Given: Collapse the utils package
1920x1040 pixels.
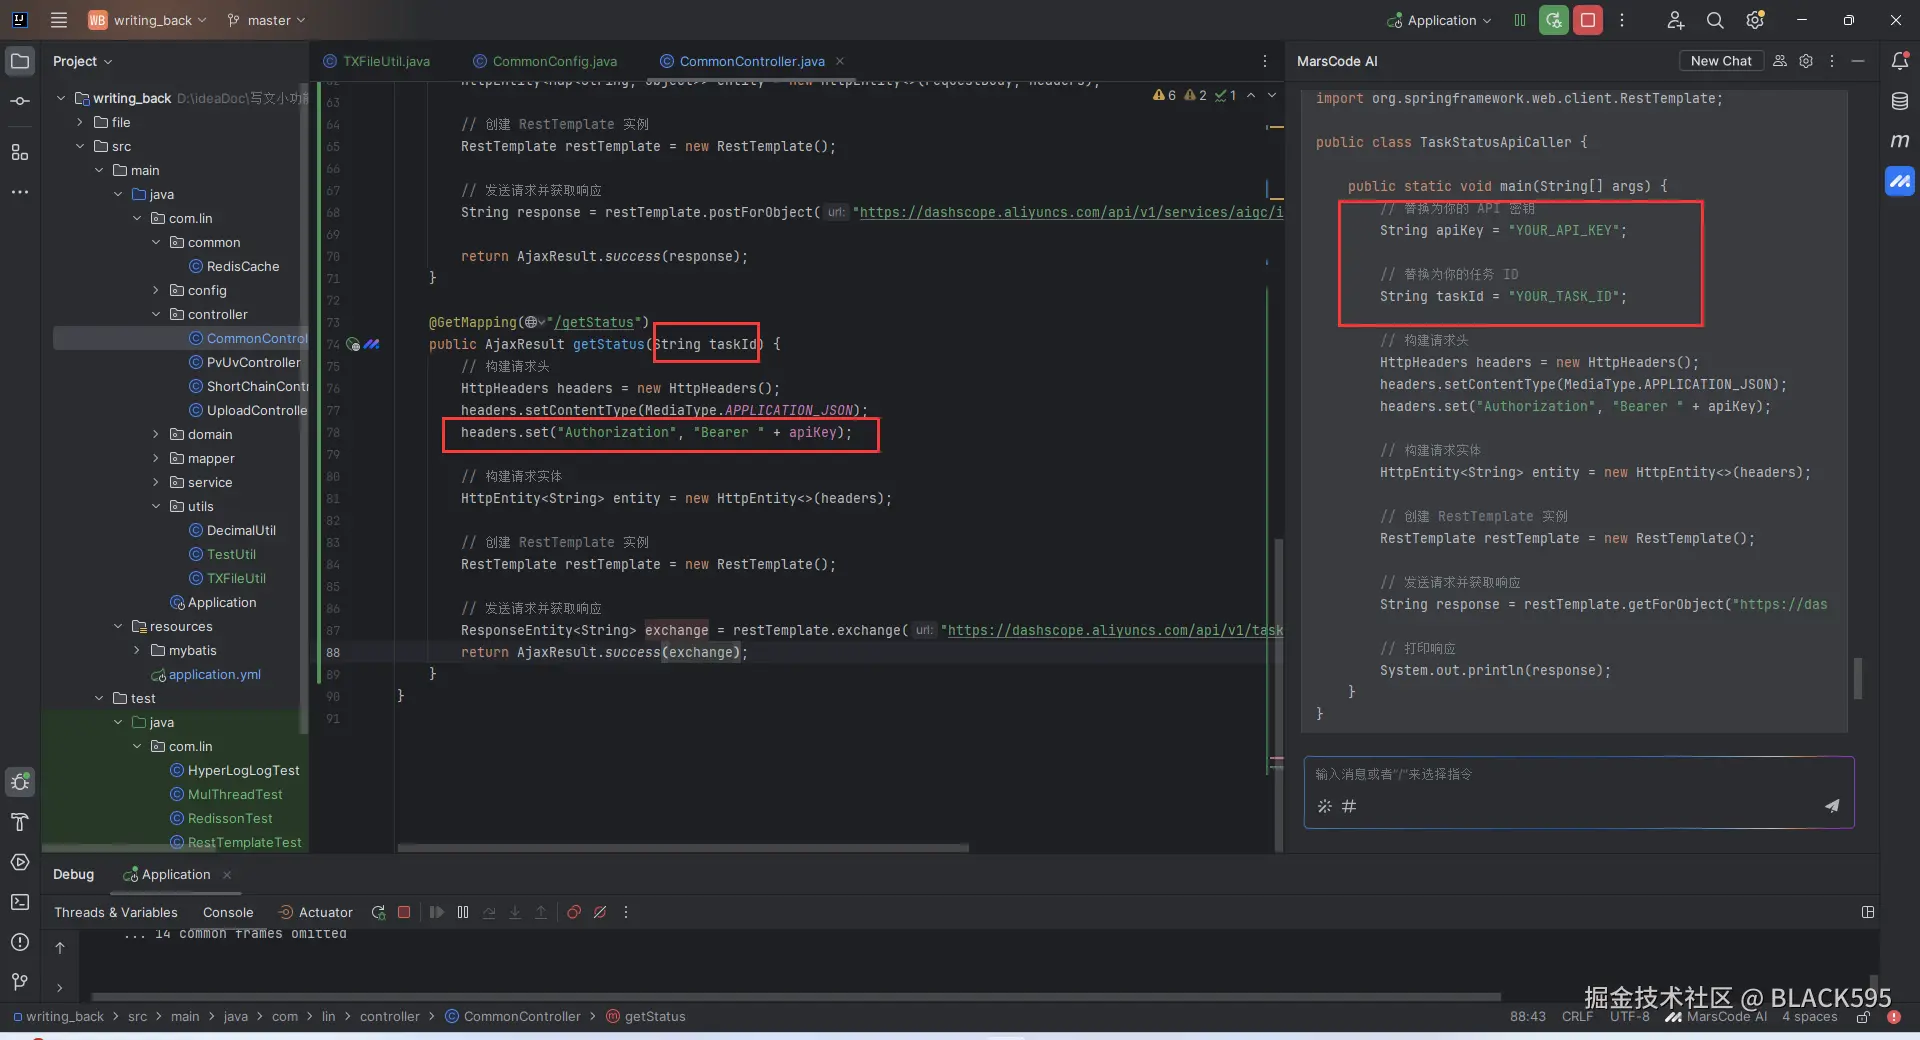Looking at the screenshot, I should [156, 506].
